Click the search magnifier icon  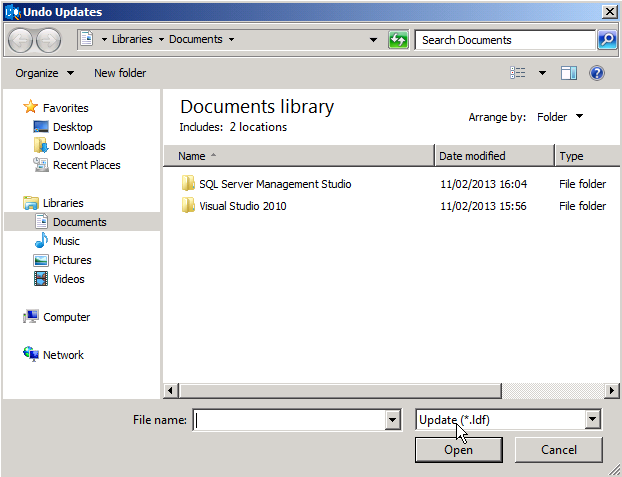[606, 40]
